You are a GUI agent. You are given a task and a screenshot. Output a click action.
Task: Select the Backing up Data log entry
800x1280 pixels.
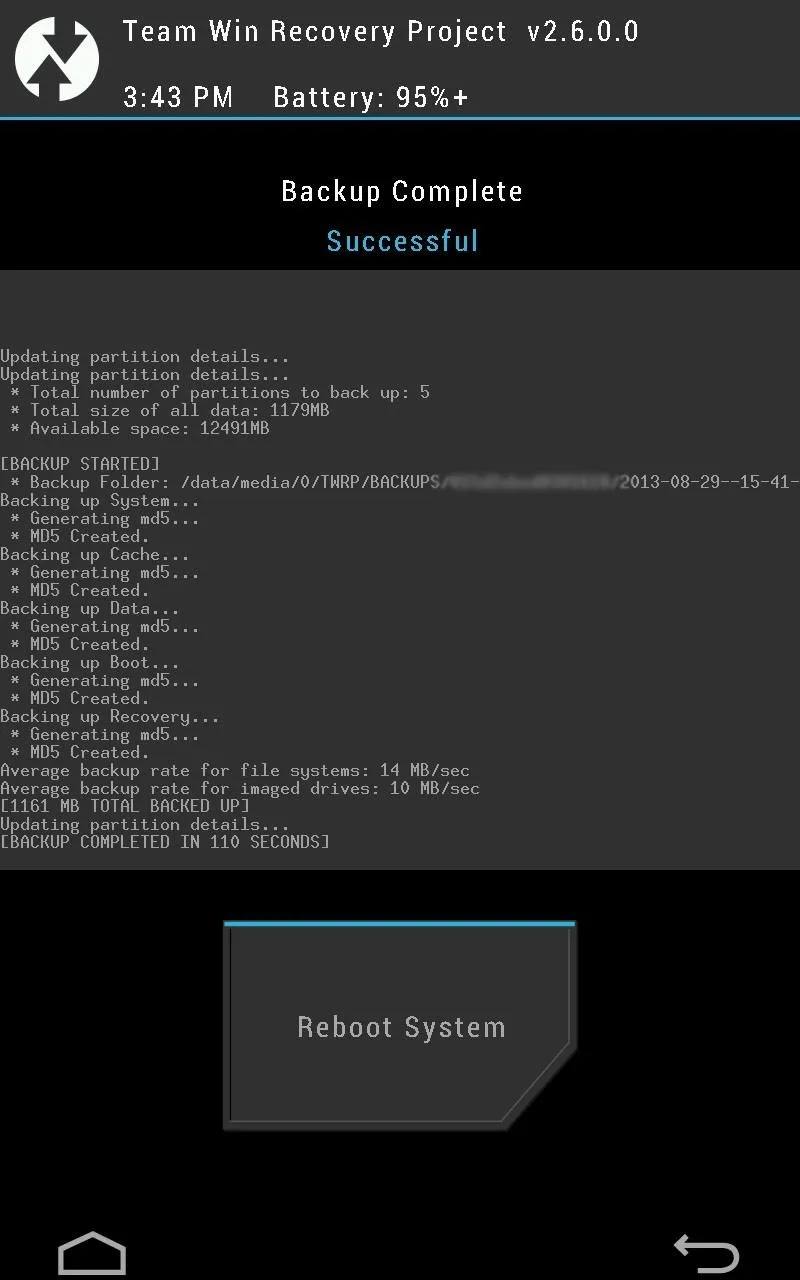pyautogui.click(x=90, y=608)
